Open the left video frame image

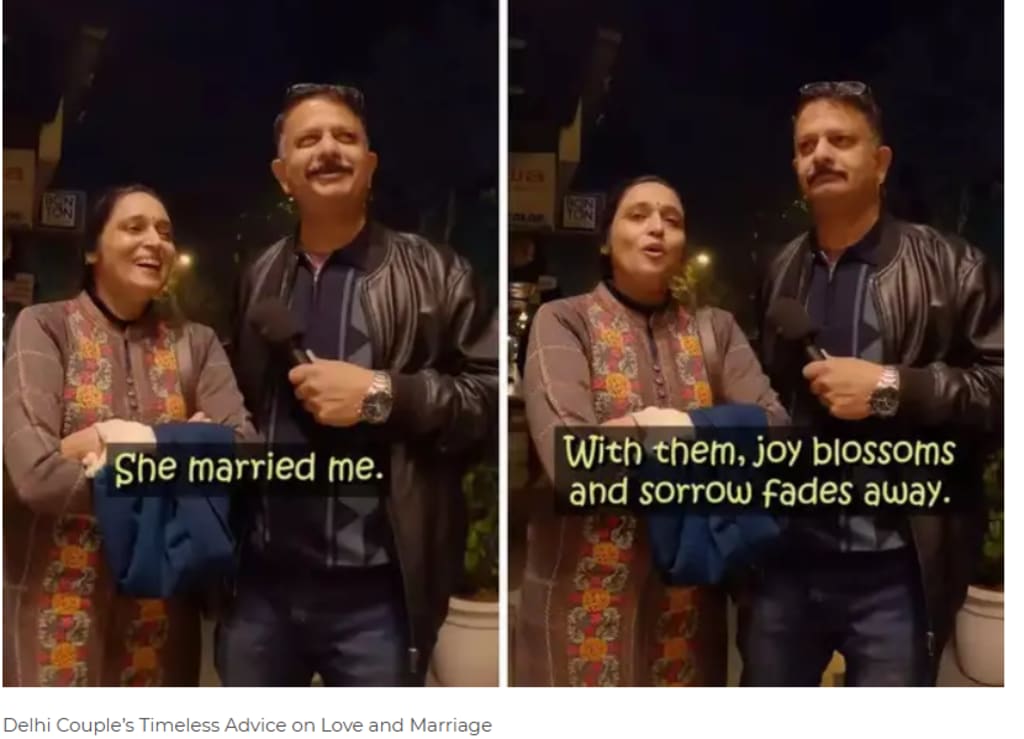coord(251,343)
